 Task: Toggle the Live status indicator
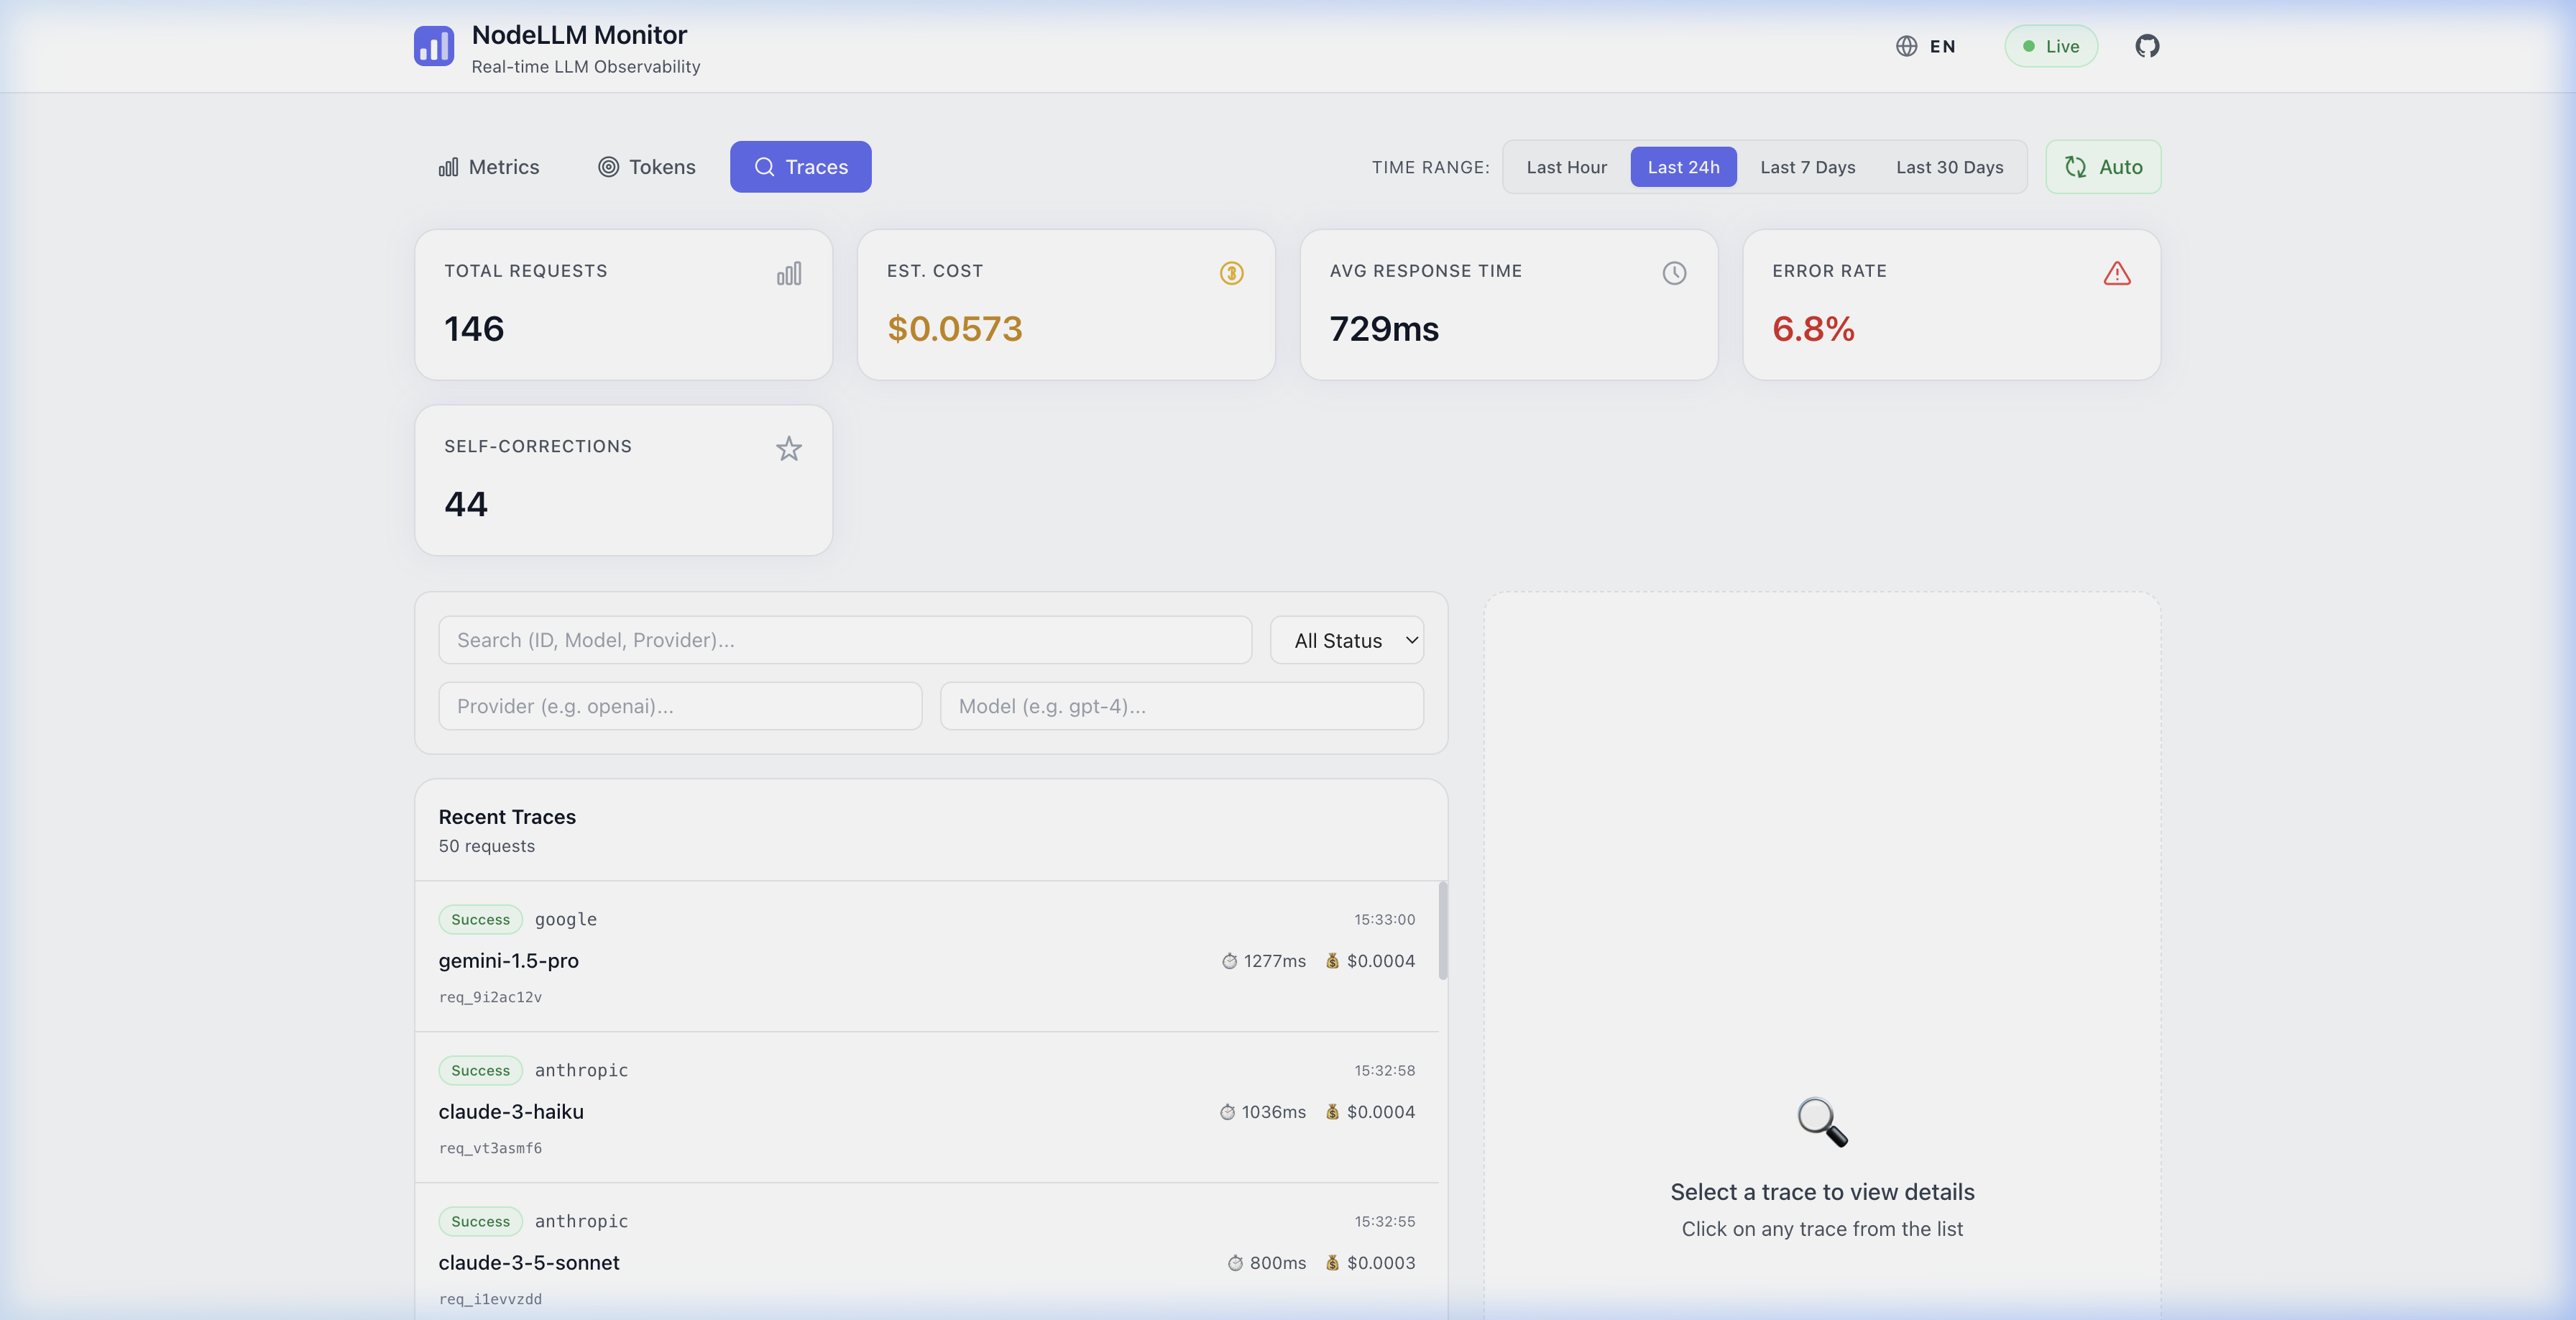2050,46
